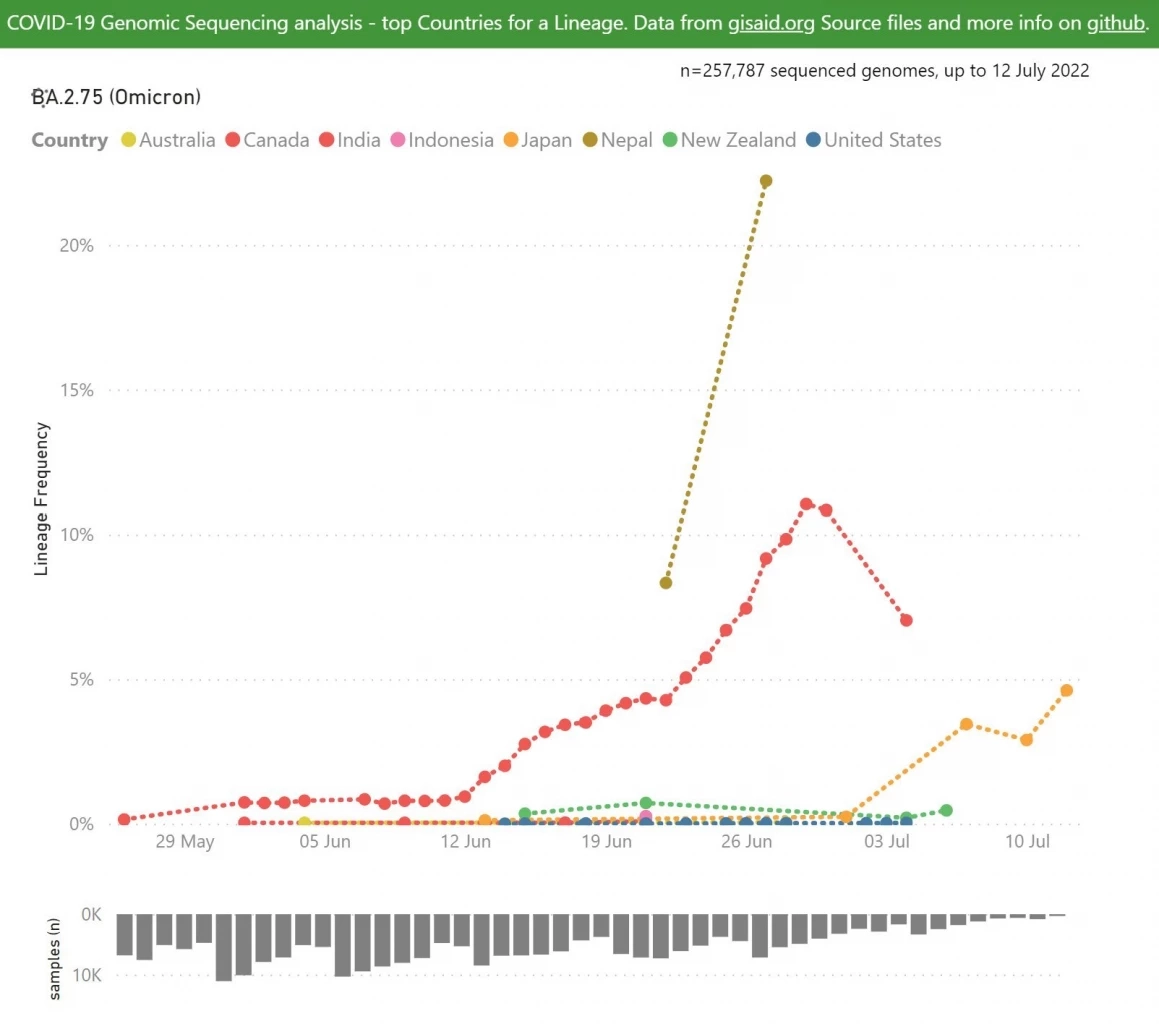1159x1024 pixels.
Task: Select India's peak data point near 11%
Action: 806,504
